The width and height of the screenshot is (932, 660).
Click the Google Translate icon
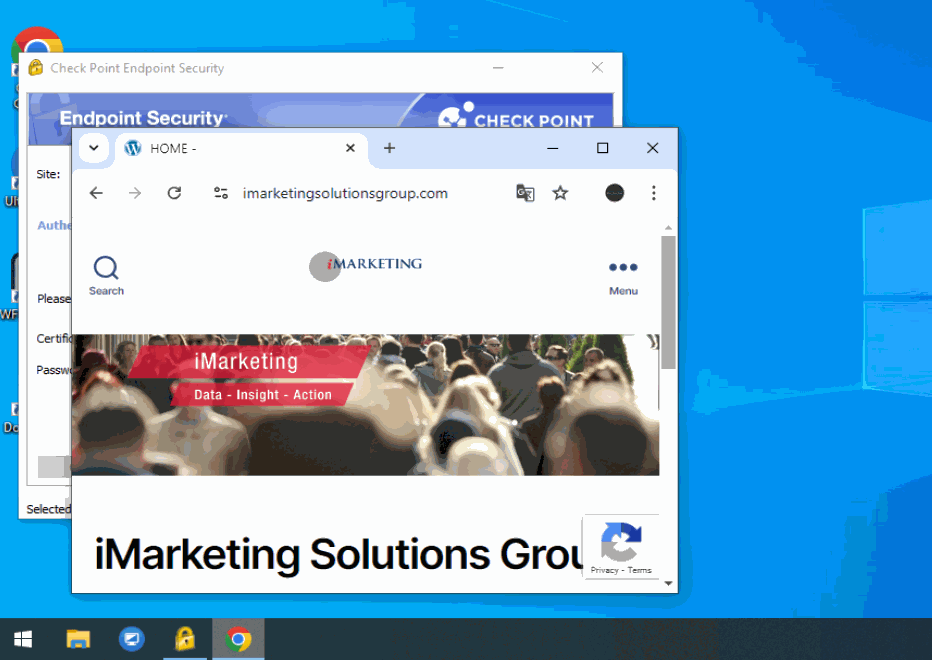(525, 193)
